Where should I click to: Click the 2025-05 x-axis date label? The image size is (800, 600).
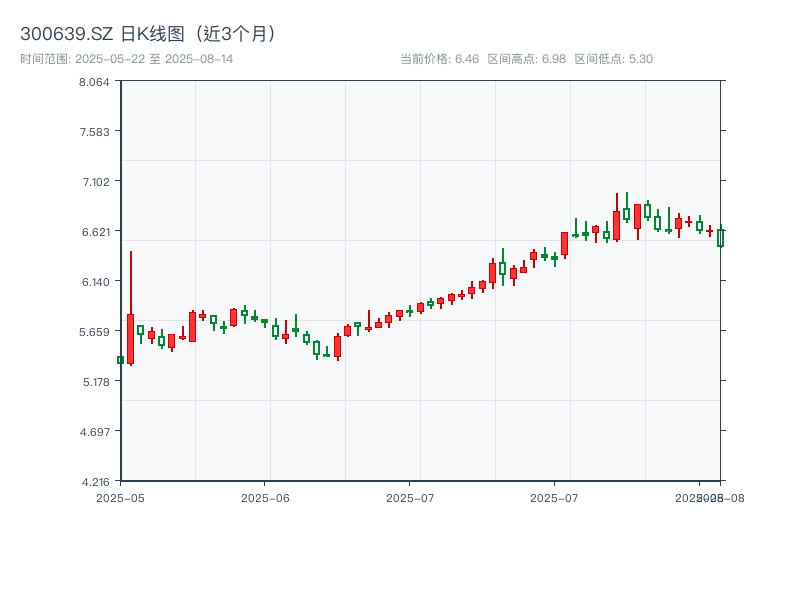pyautogui.click(x=120, y=497)
